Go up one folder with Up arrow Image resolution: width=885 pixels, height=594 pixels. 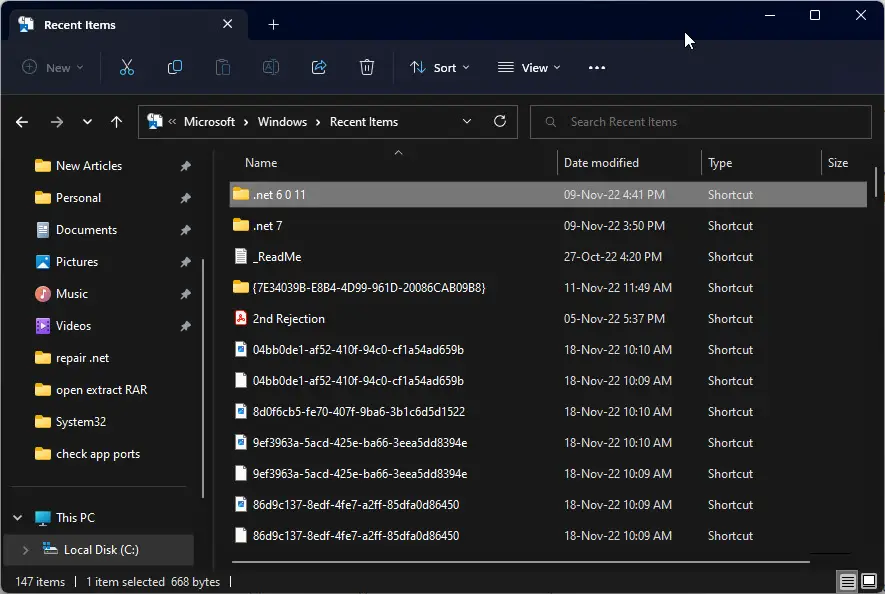pyautogui.click(x=117, y=122)
